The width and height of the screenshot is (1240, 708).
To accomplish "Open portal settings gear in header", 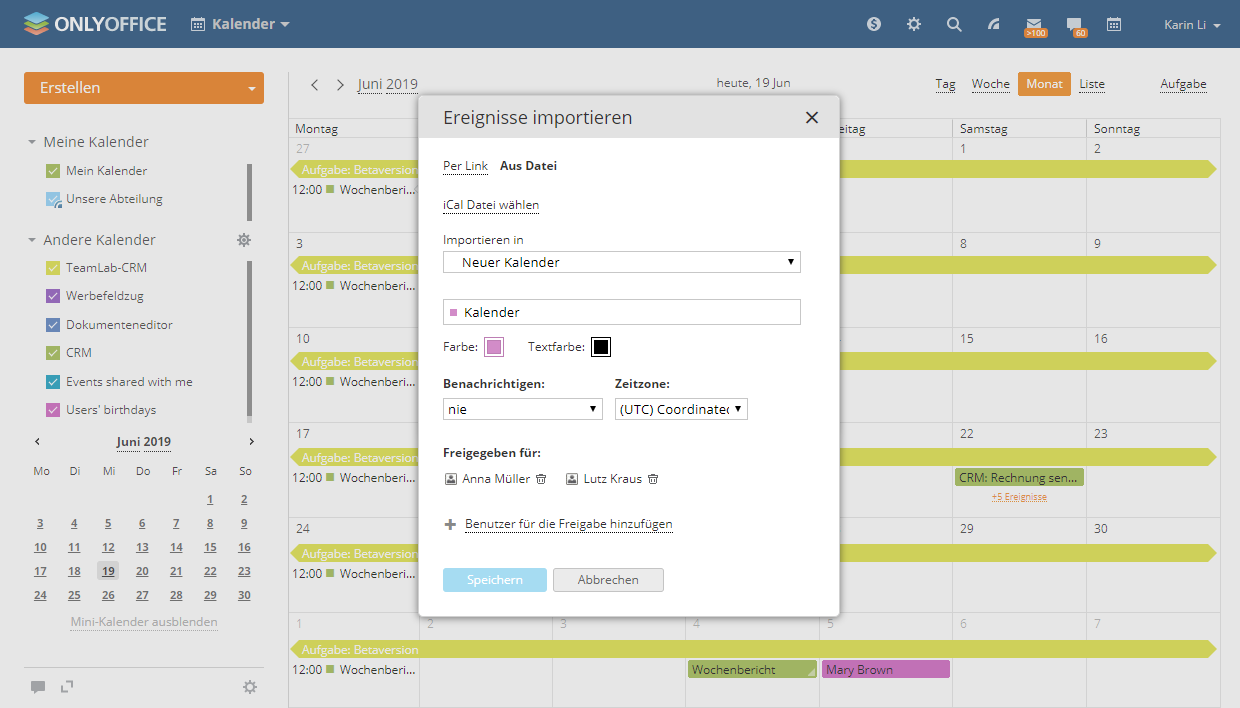I will coord(914,24).
